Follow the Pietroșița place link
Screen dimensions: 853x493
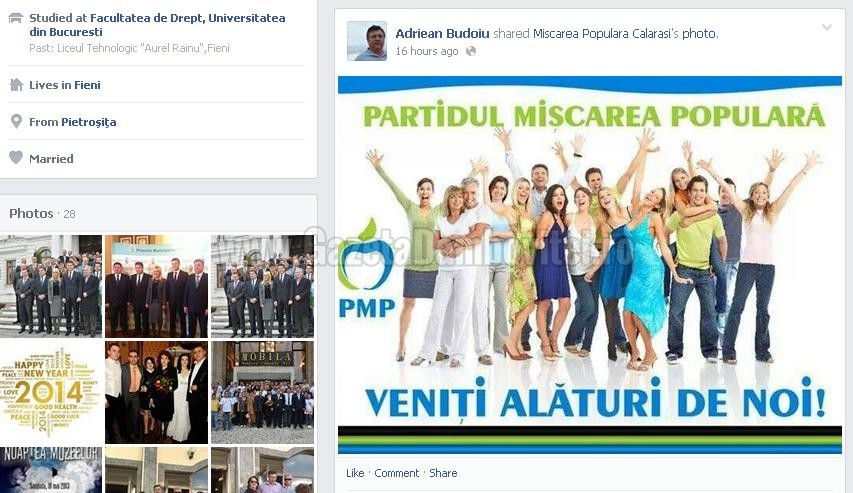pos(89,122)
